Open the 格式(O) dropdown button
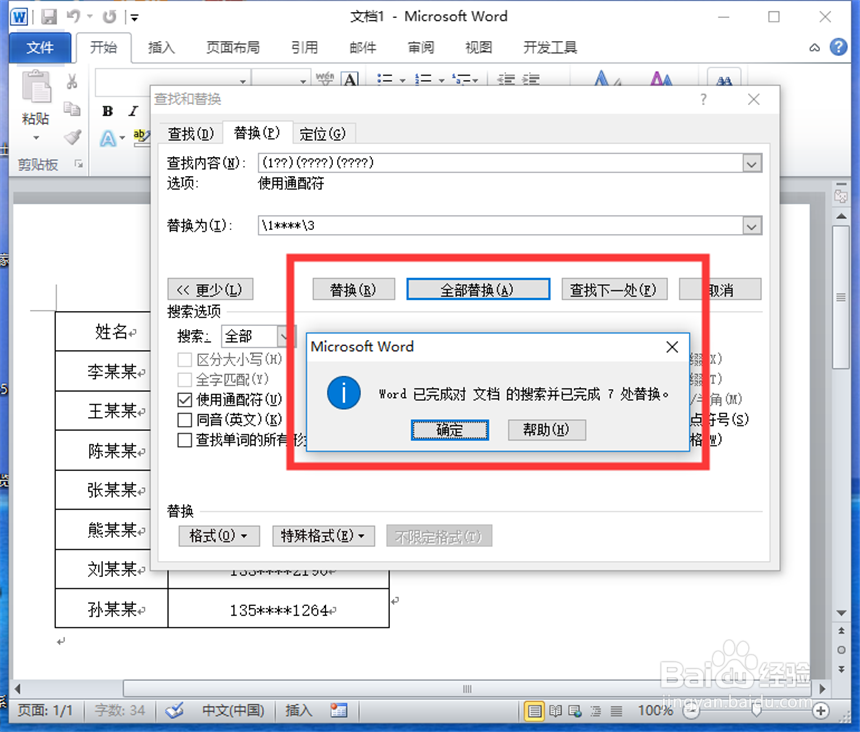Viewport: 860px width, 732px height. 219,536
